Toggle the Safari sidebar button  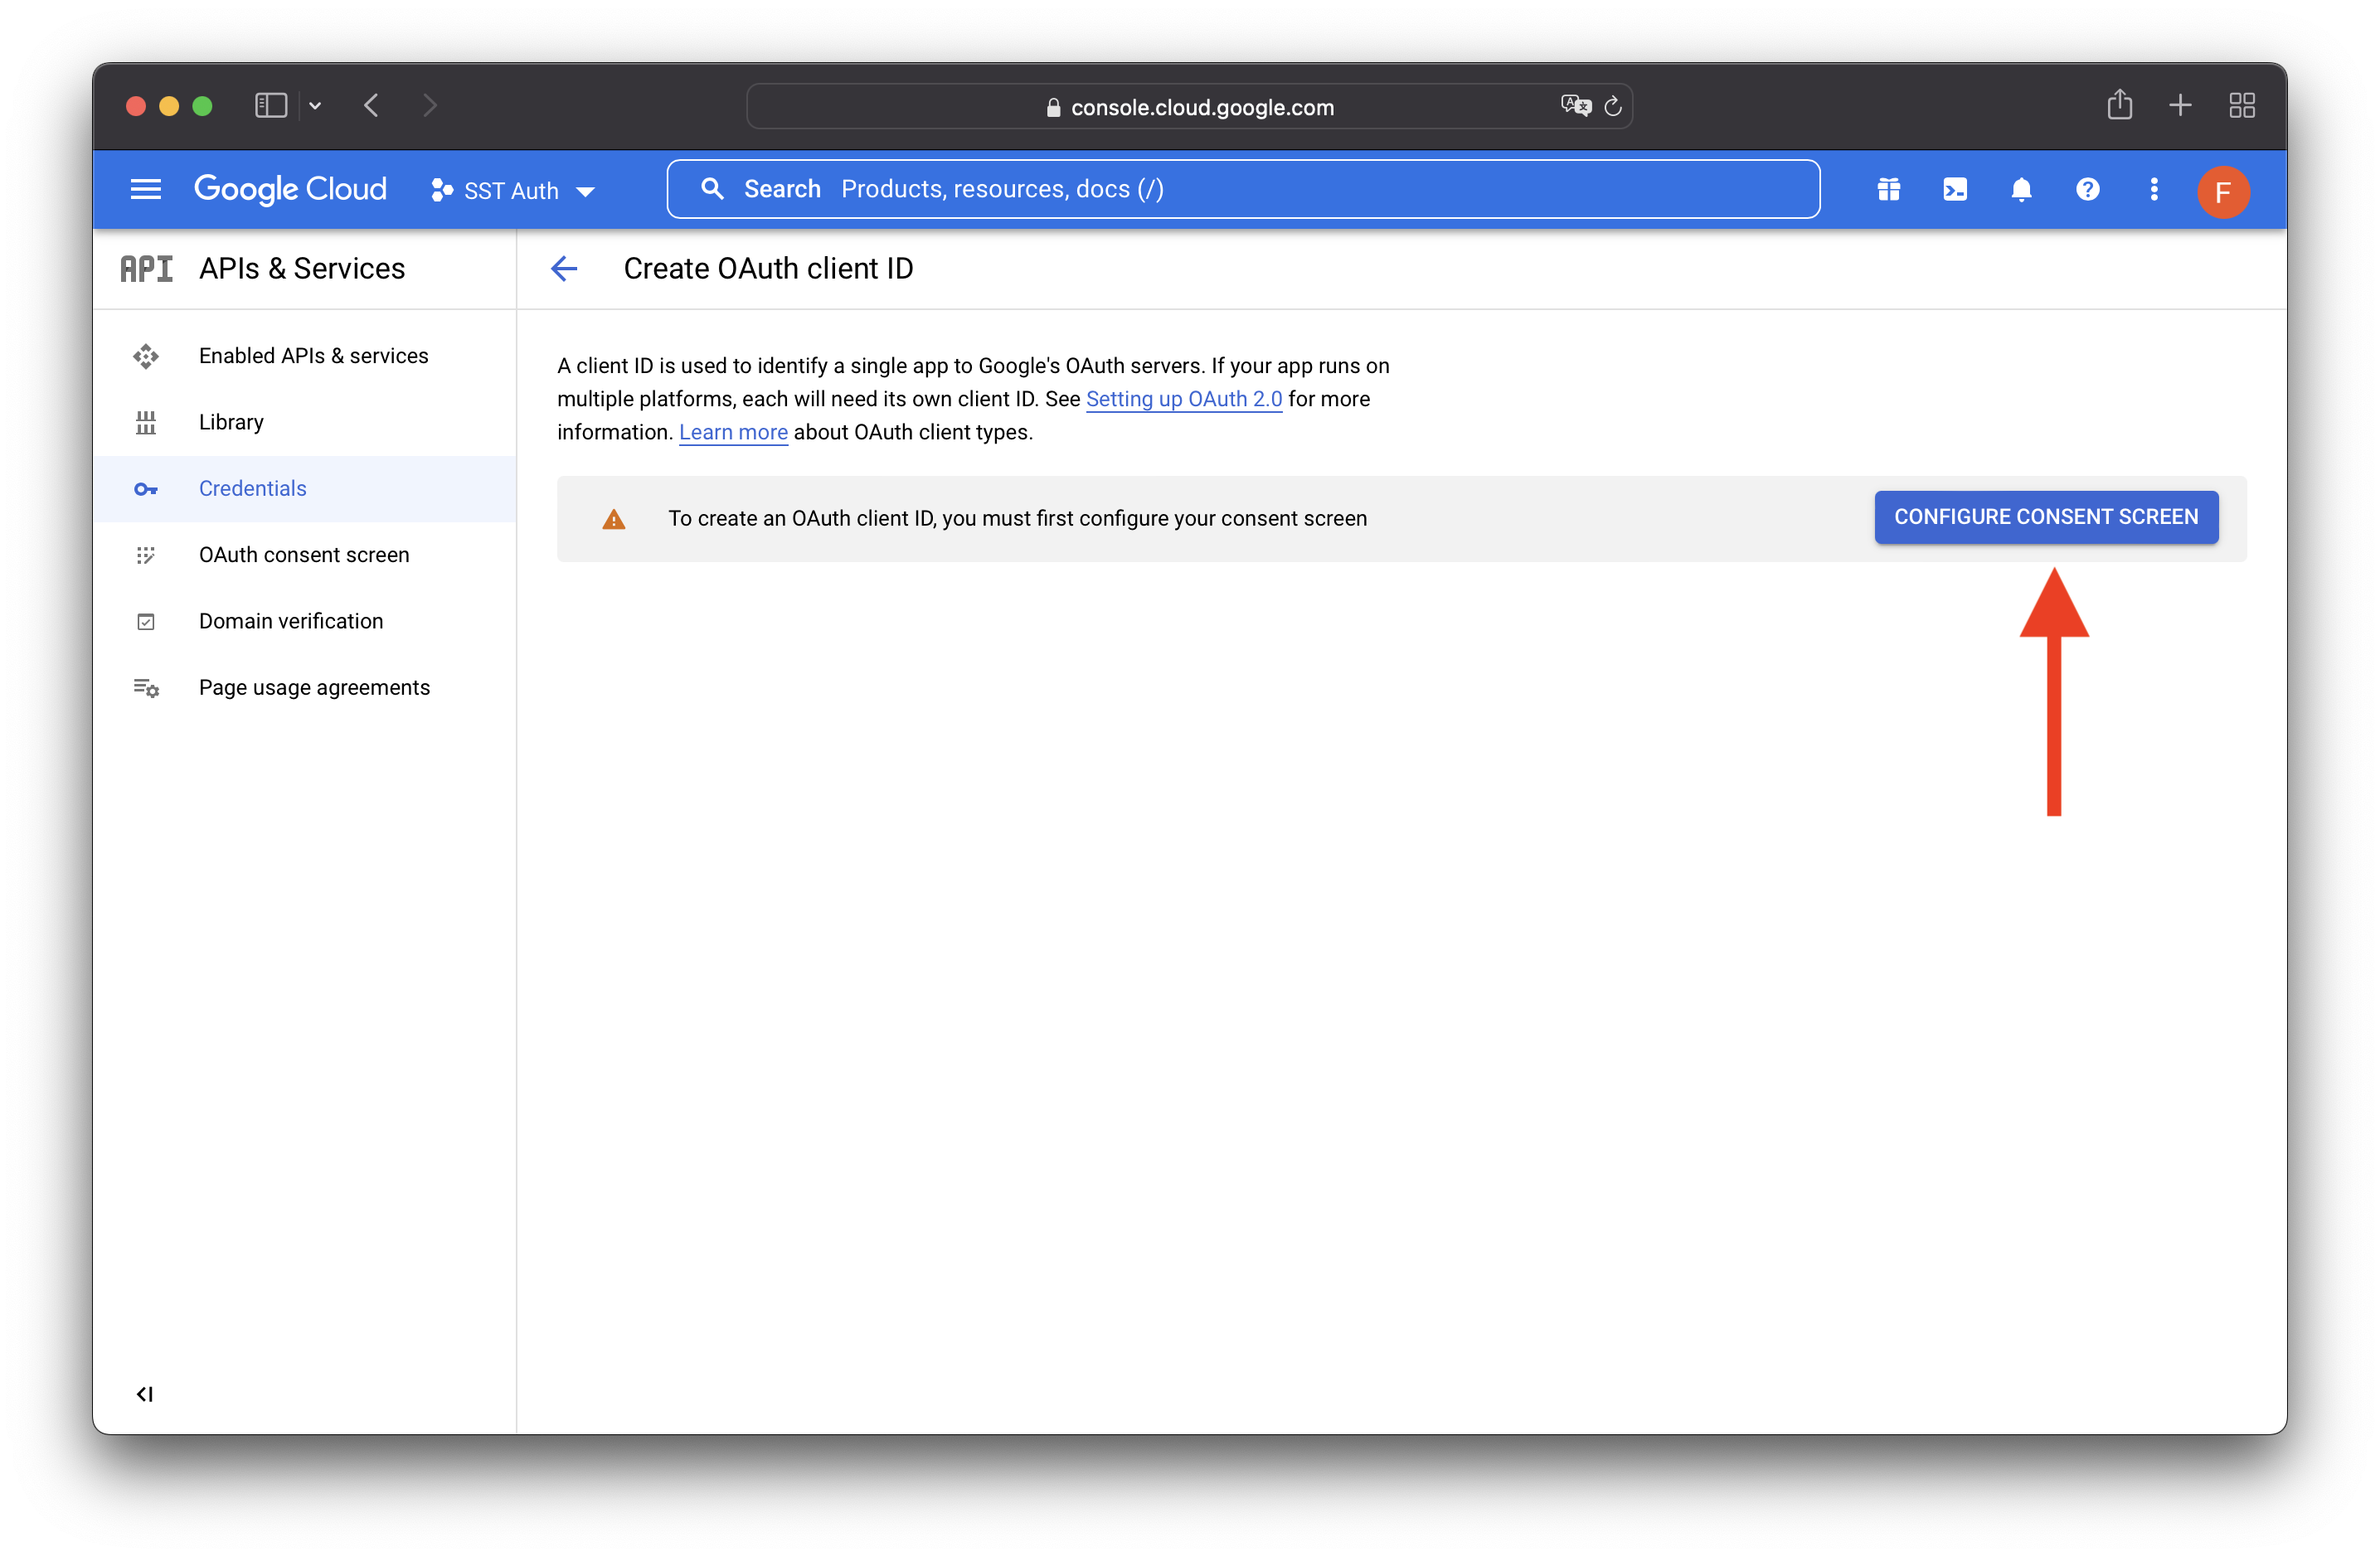point(271,105)
